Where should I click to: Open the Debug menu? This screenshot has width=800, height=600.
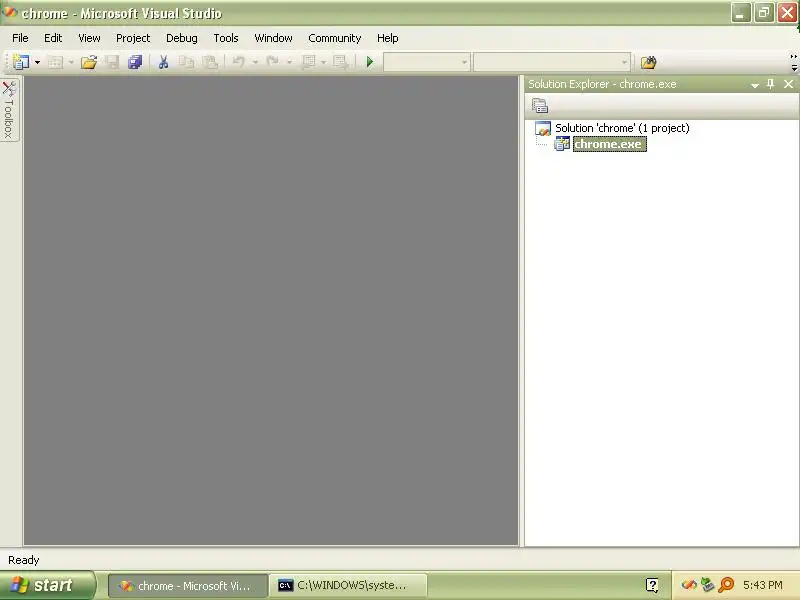point(182,38)
